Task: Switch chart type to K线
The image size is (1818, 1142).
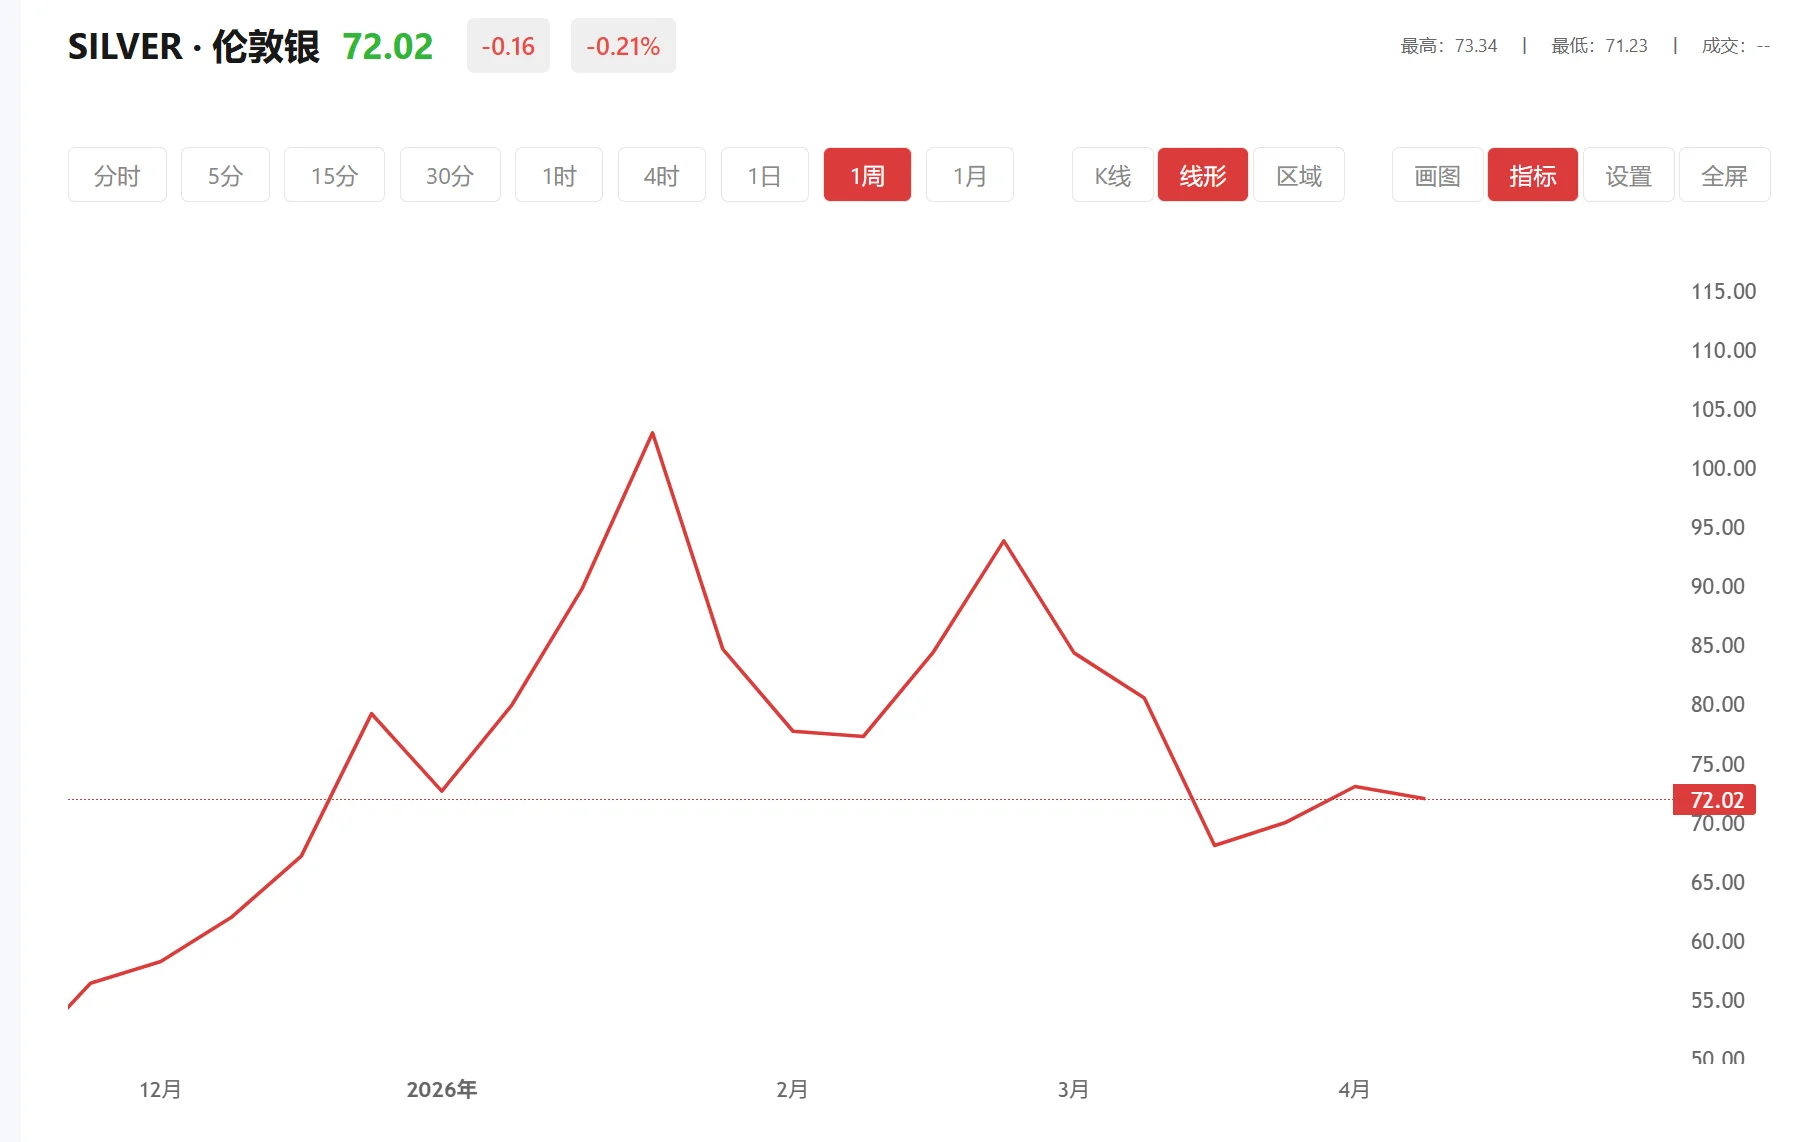Action: point(1112,175)
